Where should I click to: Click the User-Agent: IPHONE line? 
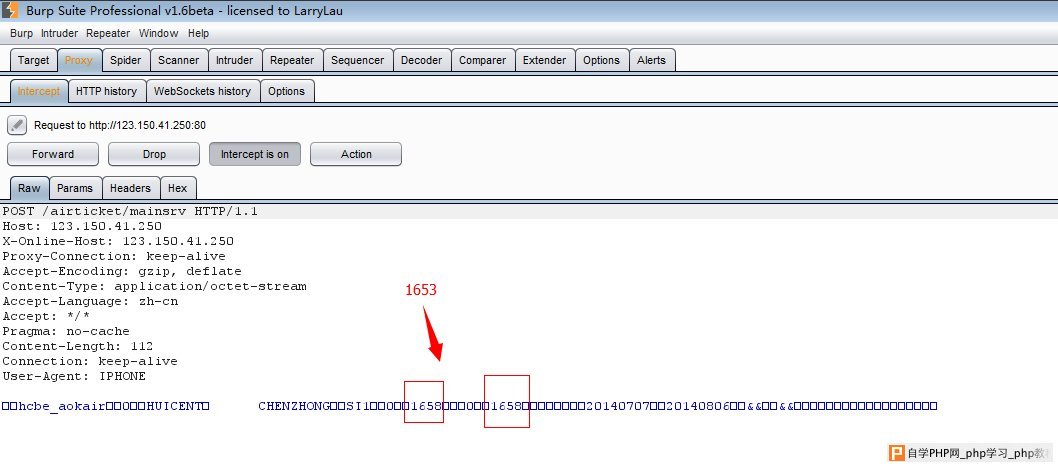[74, 376]
